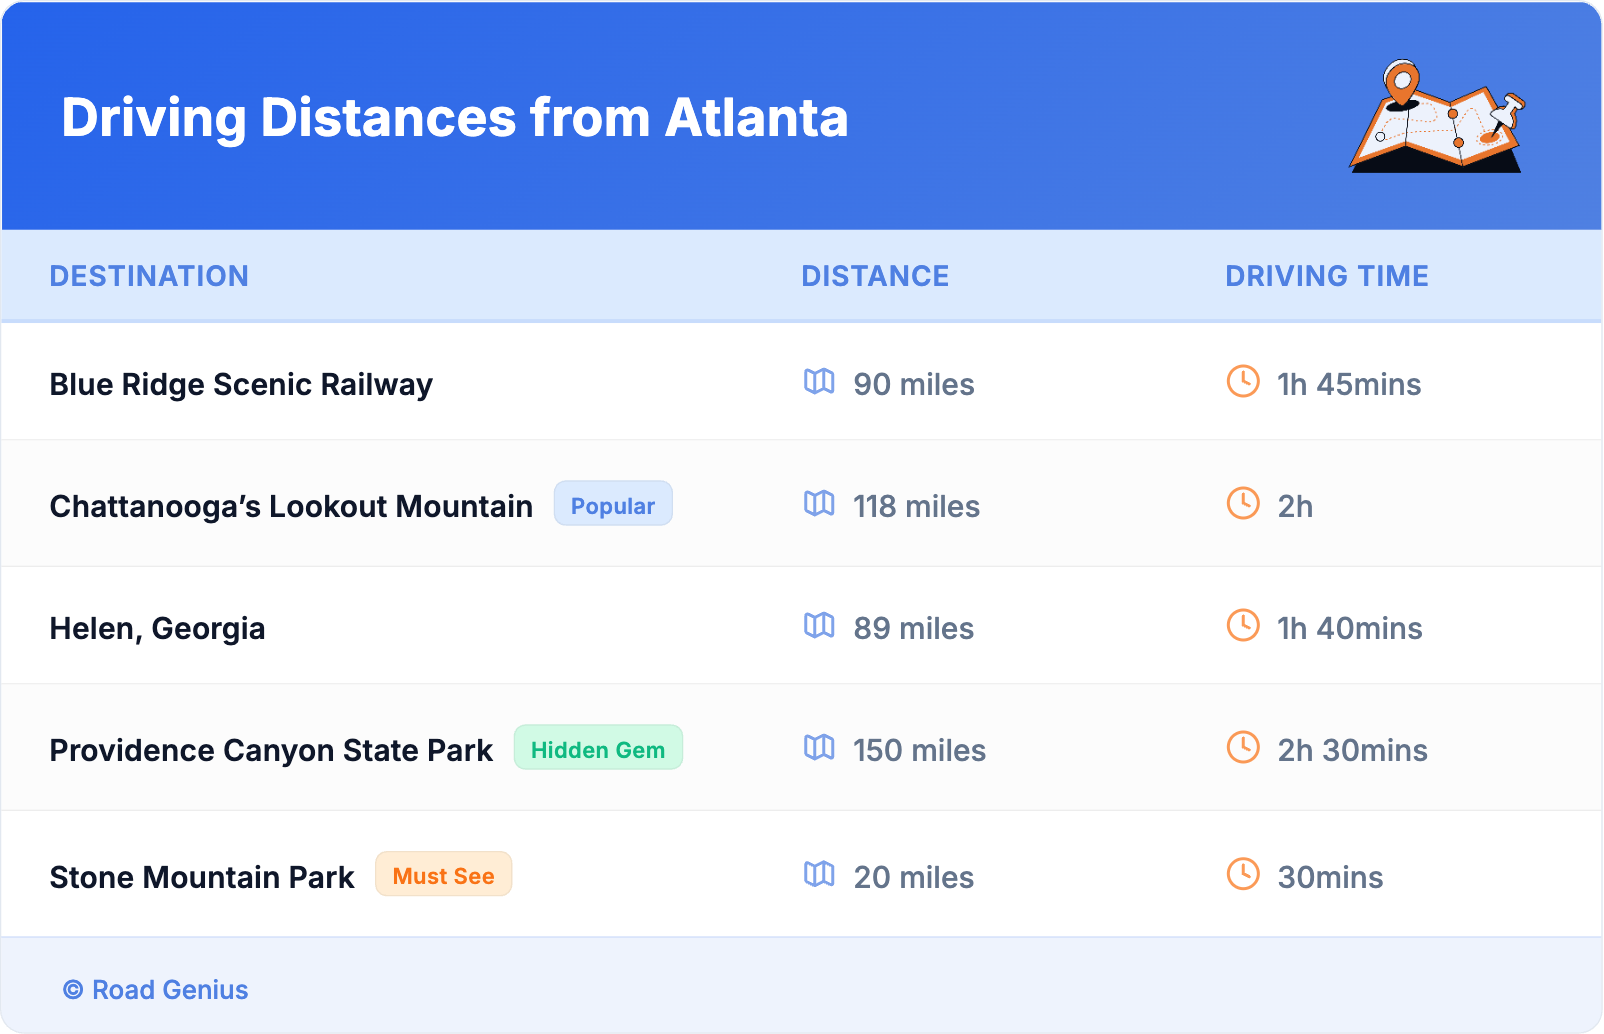1604x1034 pixels.
Task: Click the clock icon beside 1h 40mins
Action: (1243, 625)
